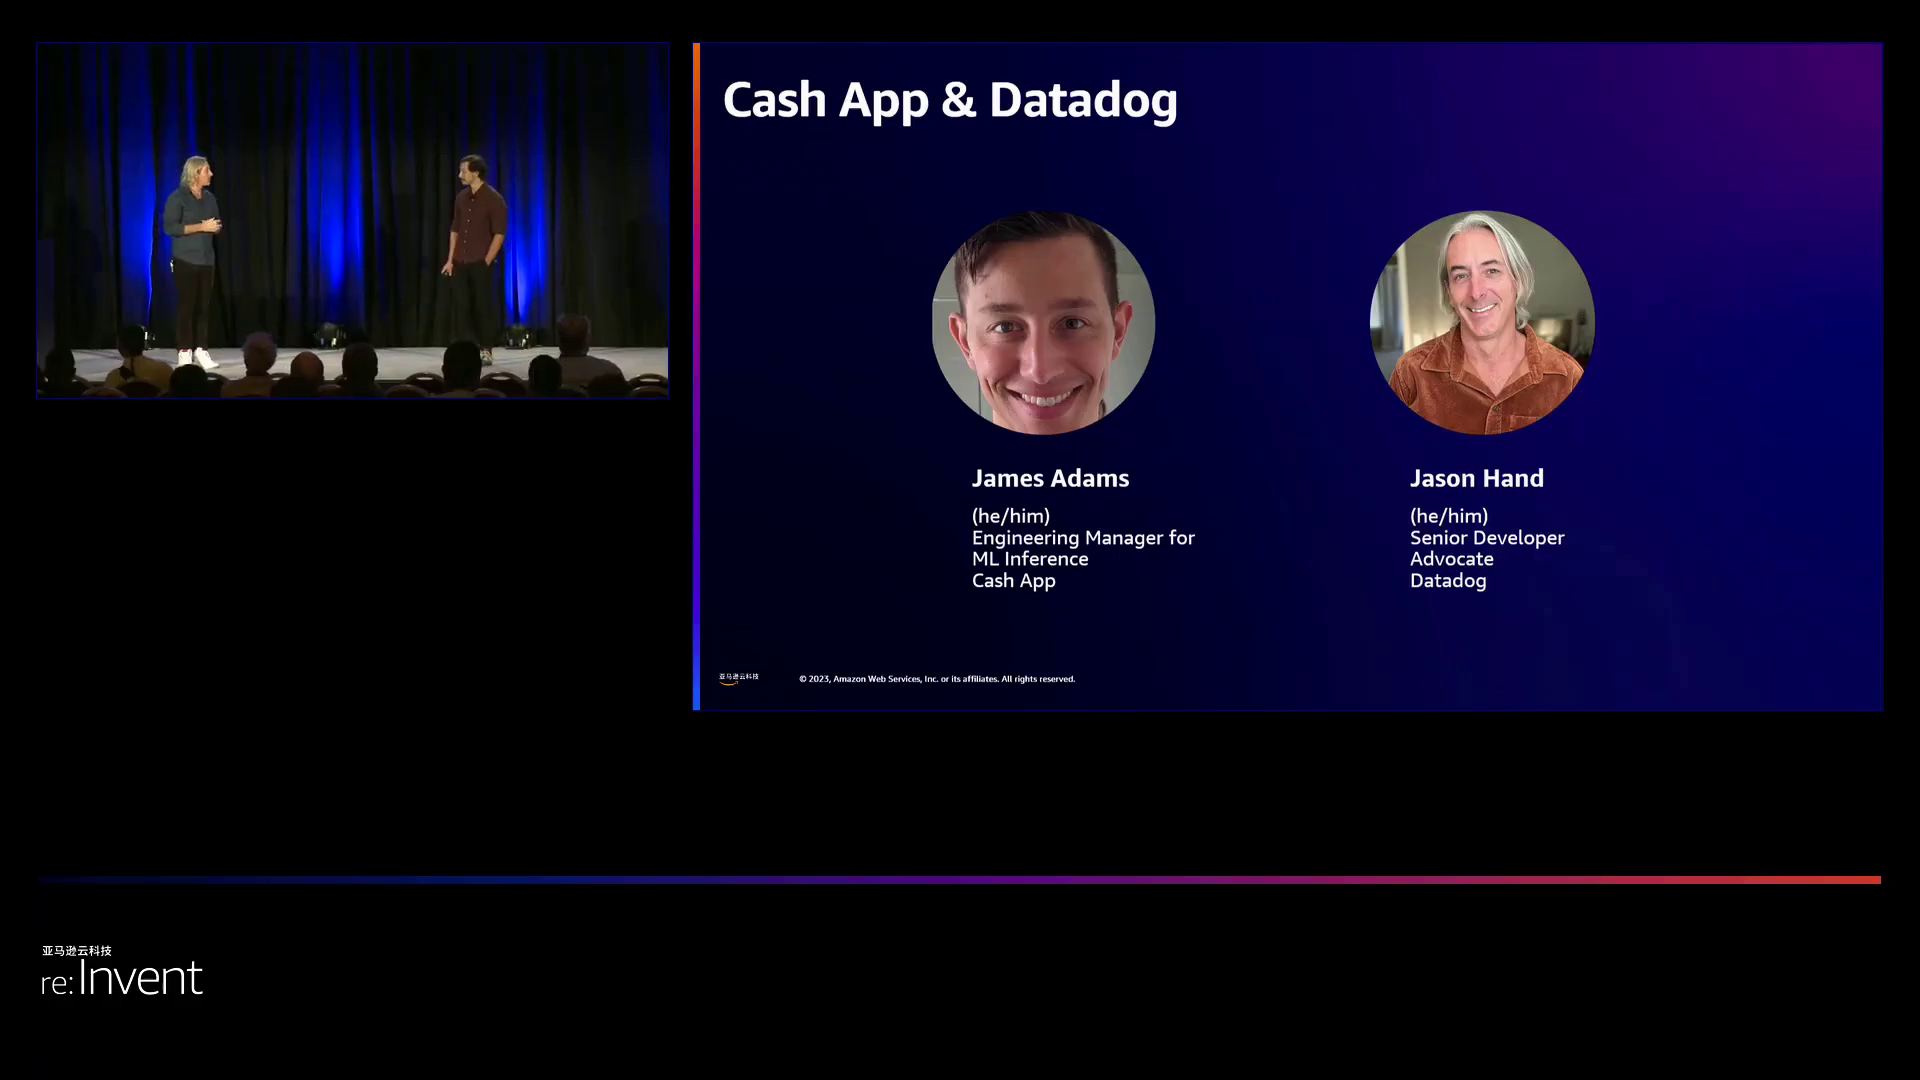Click the Jason Hand name label
This screenshot has width=1920, height=1080.
click(1476, 478)
